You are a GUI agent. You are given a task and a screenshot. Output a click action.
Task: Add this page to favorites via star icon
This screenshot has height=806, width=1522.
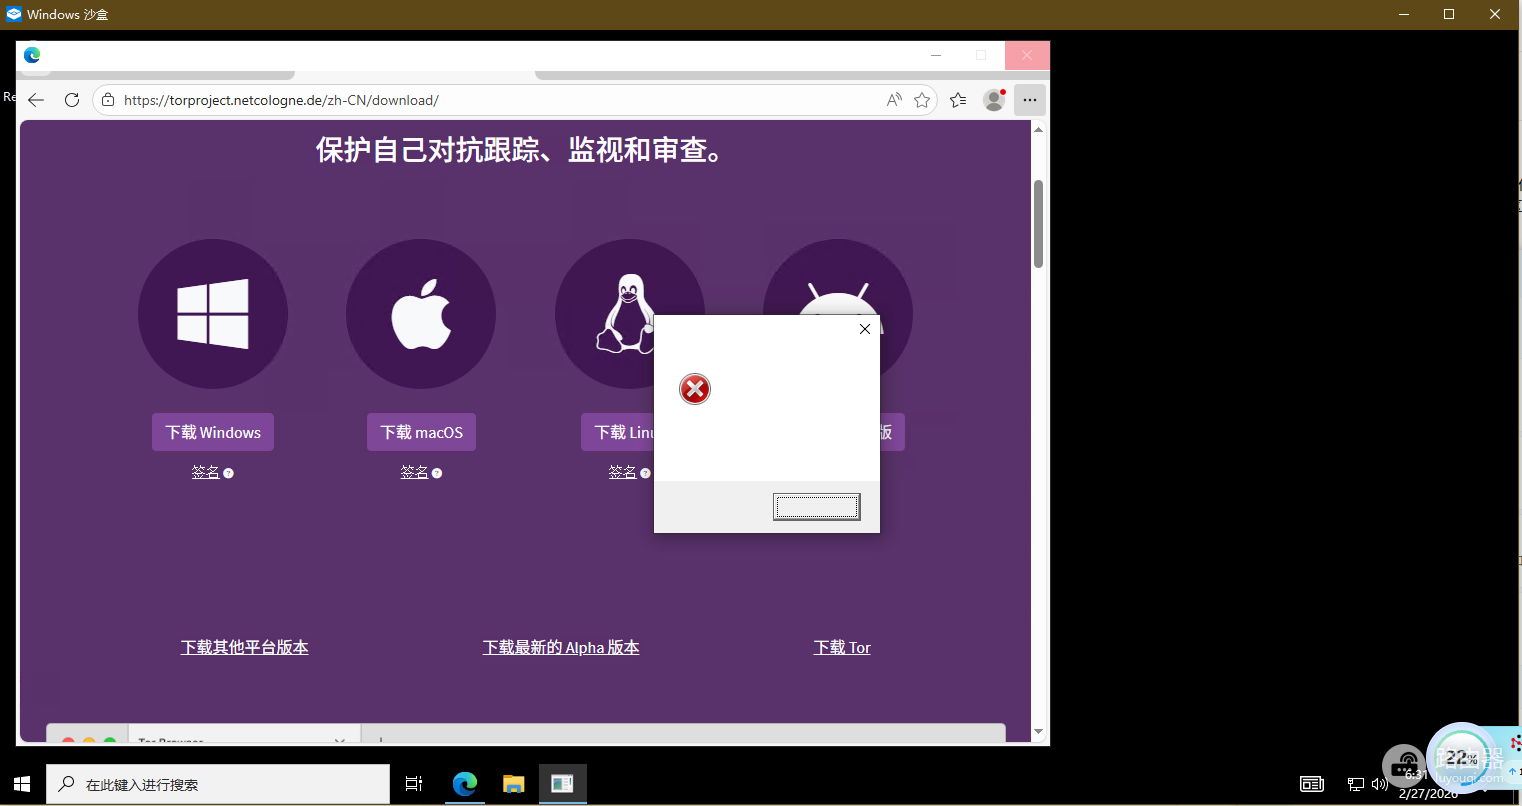coord(922,100)
